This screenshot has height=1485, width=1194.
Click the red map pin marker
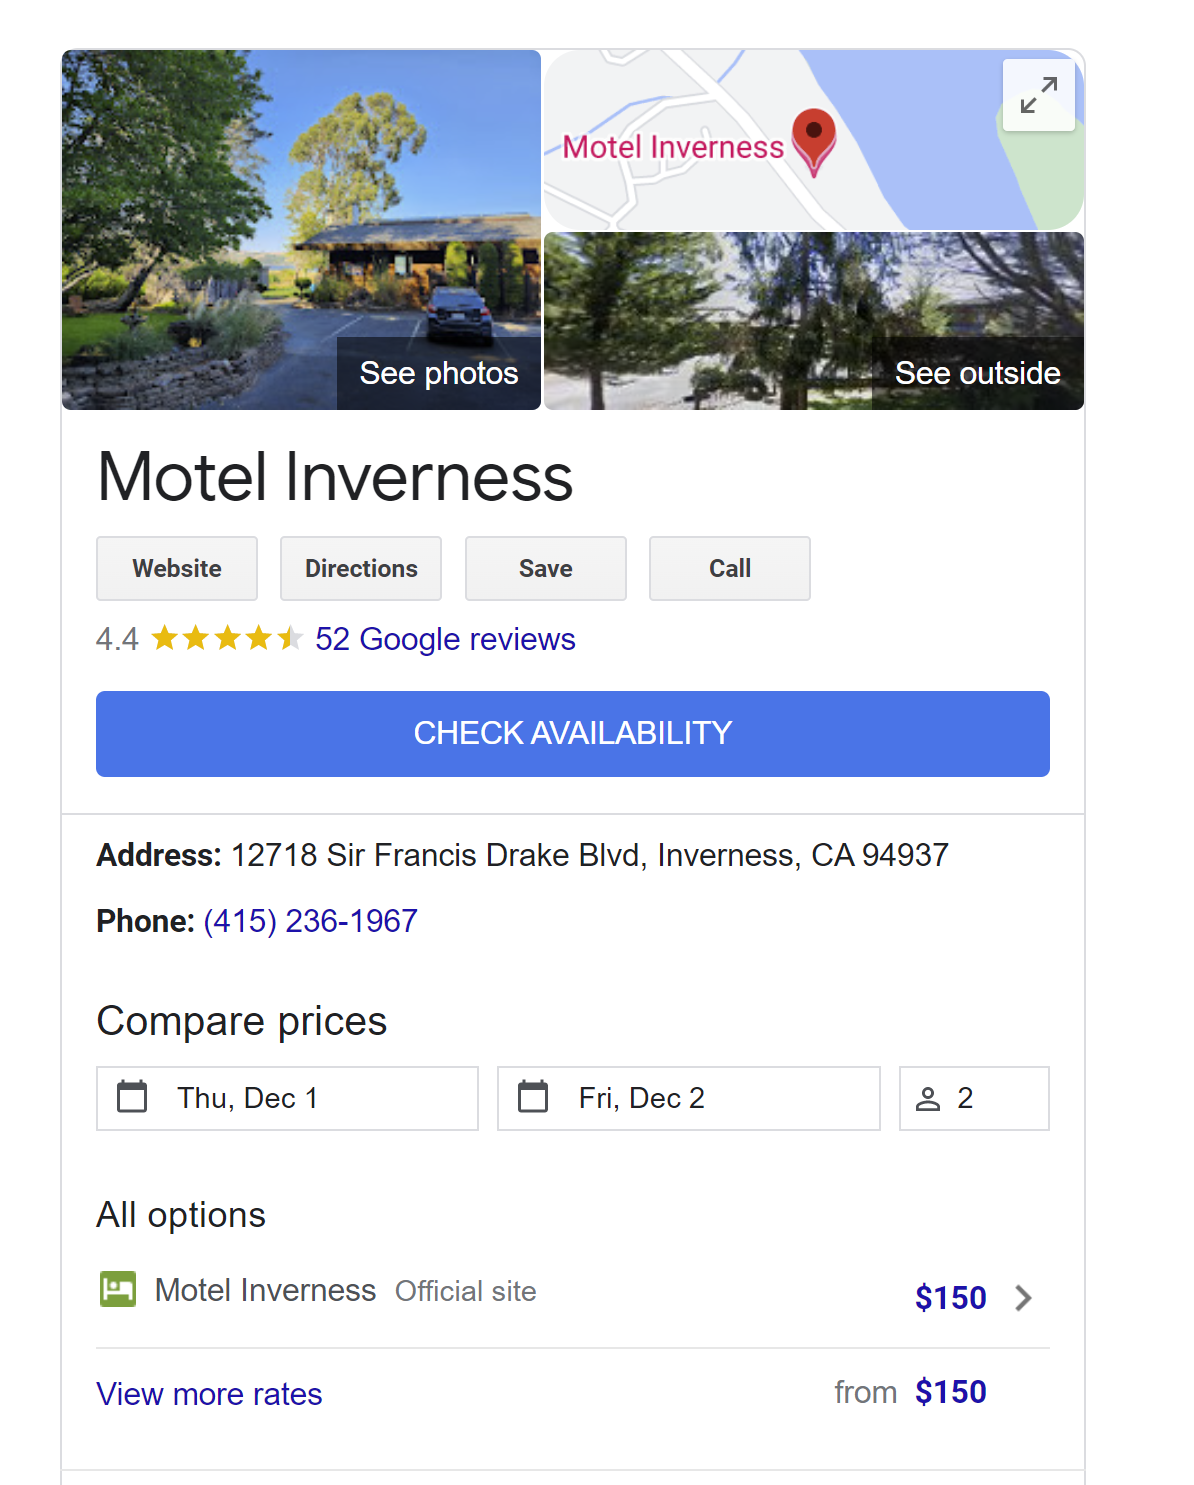(814, 137)
